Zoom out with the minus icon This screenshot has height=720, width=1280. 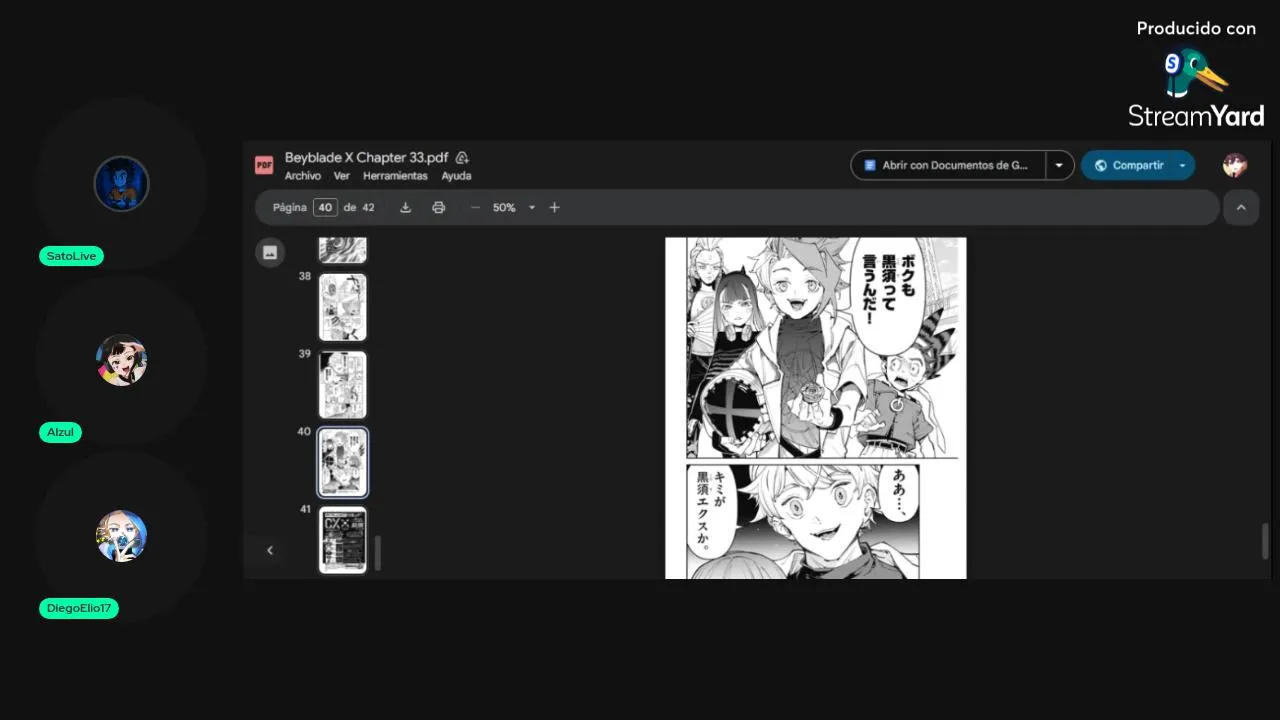475,207
